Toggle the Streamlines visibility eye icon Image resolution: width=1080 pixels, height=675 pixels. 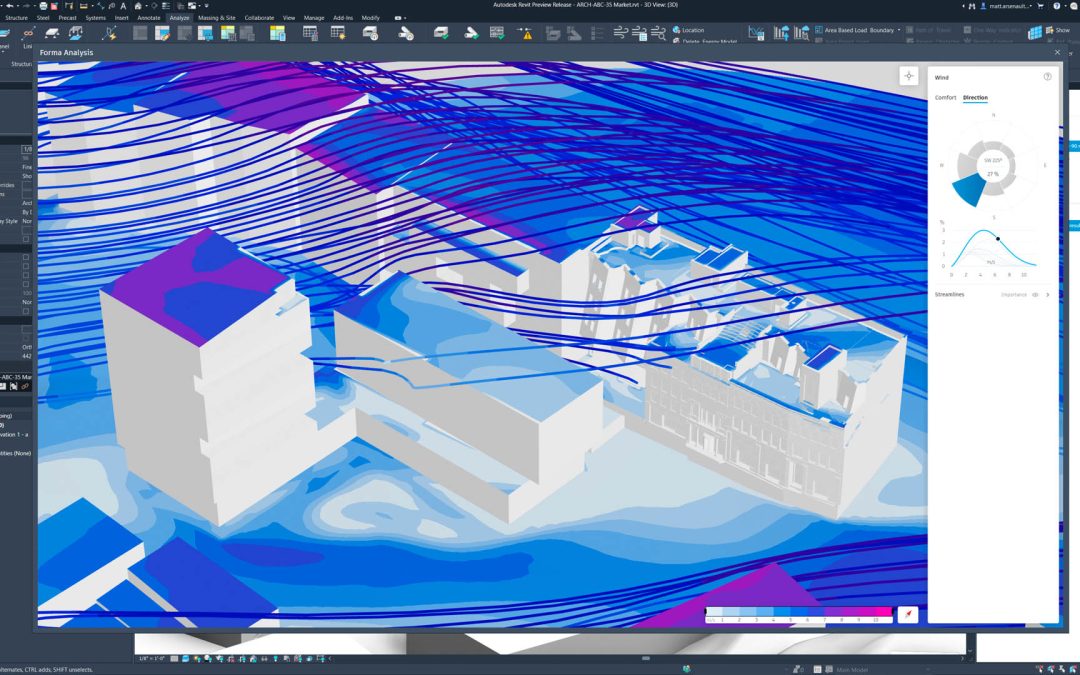pos(1034,294)
